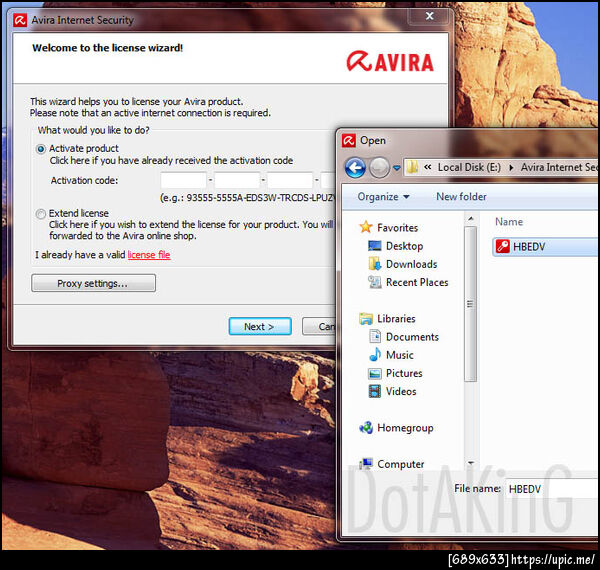Open the license file link
The height and width of the screenshot is (570, 600).
click(x=149, y=255)
